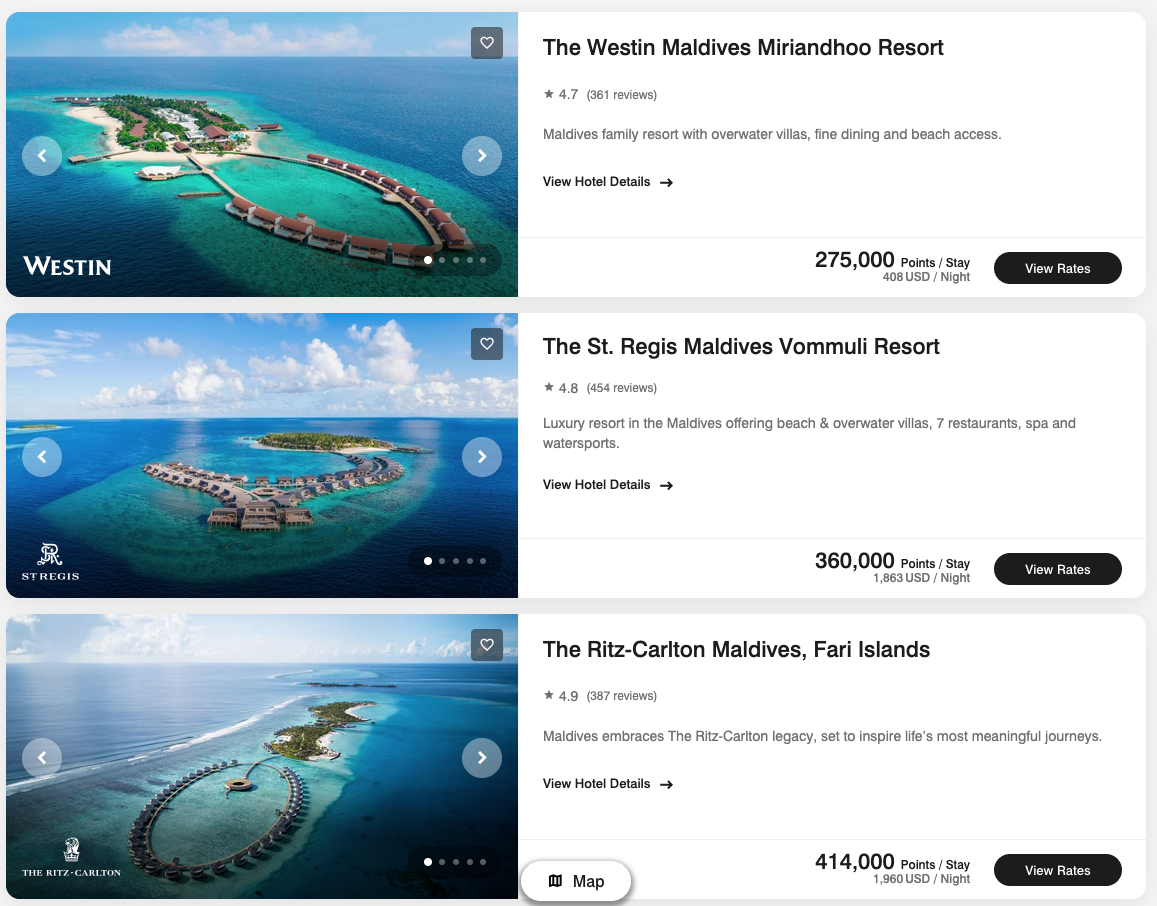View Rates for The Westin Maldives Miriandhoo
Screen dimensions: 1157x906
point(1057,269)
